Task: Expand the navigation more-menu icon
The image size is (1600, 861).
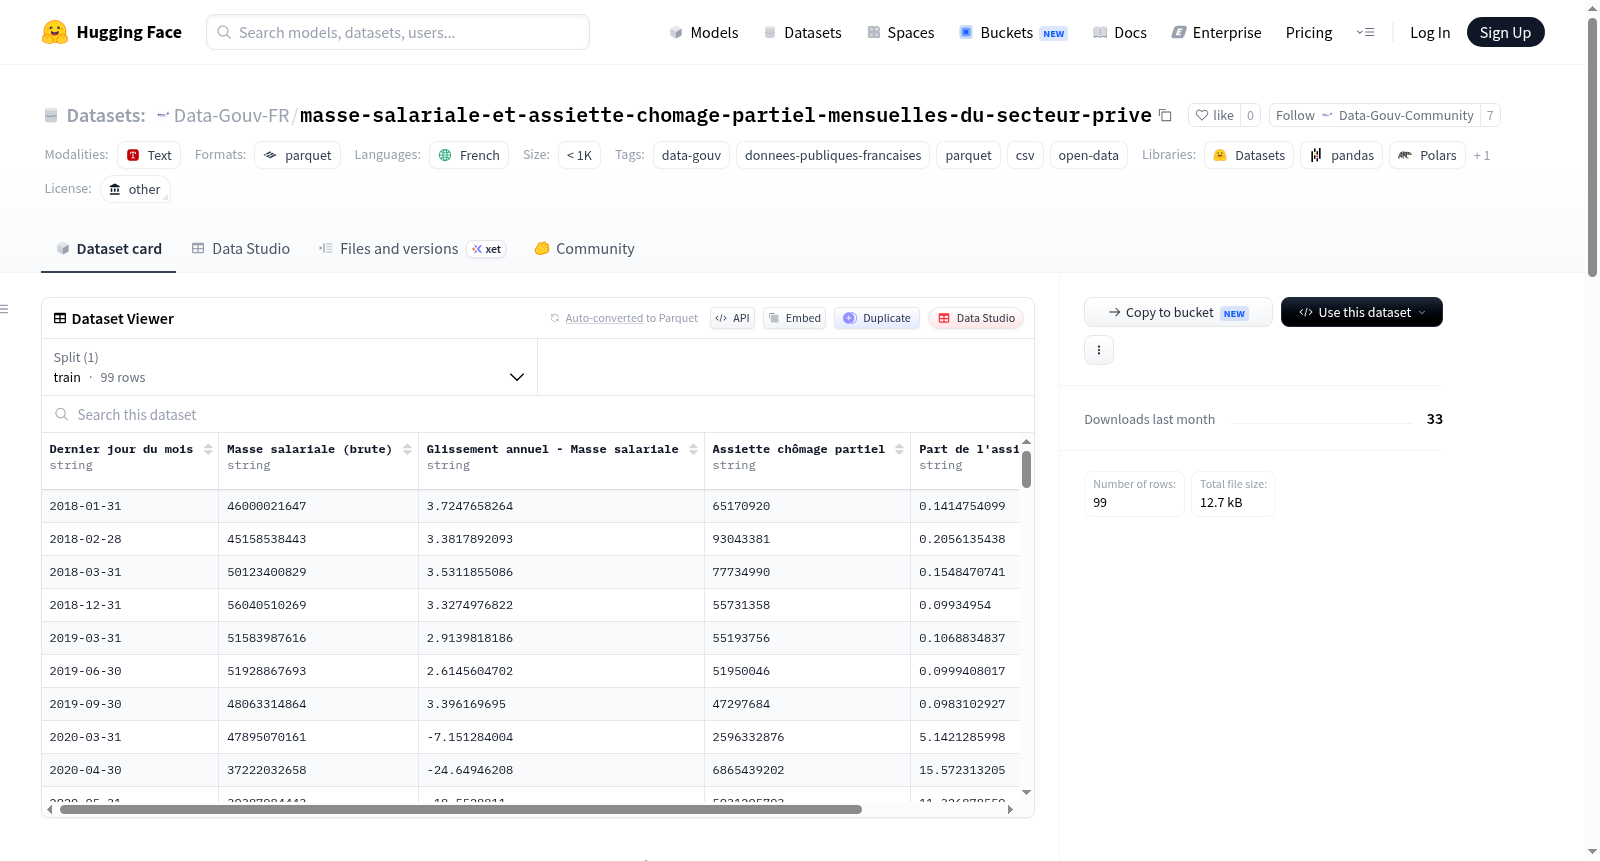Action: pyautogui.click(x=1365, y=32)
